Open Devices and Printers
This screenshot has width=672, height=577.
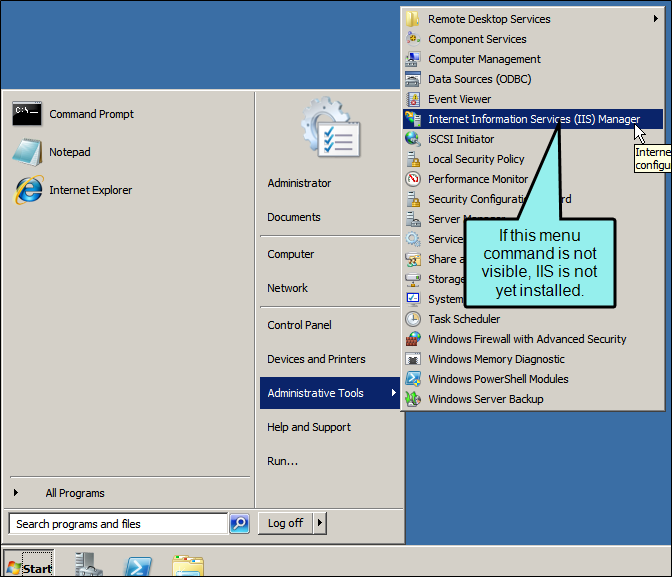(x=316, y=359)
